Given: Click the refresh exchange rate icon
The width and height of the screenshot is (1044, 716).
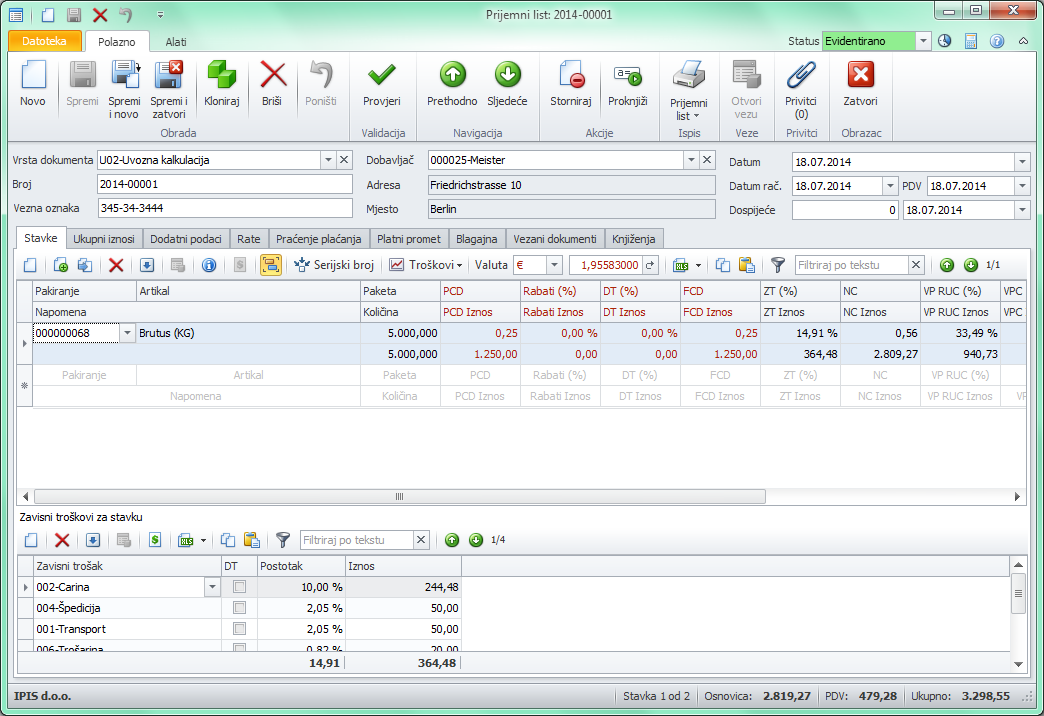Looking at the screenshot, I should [650, 265].
